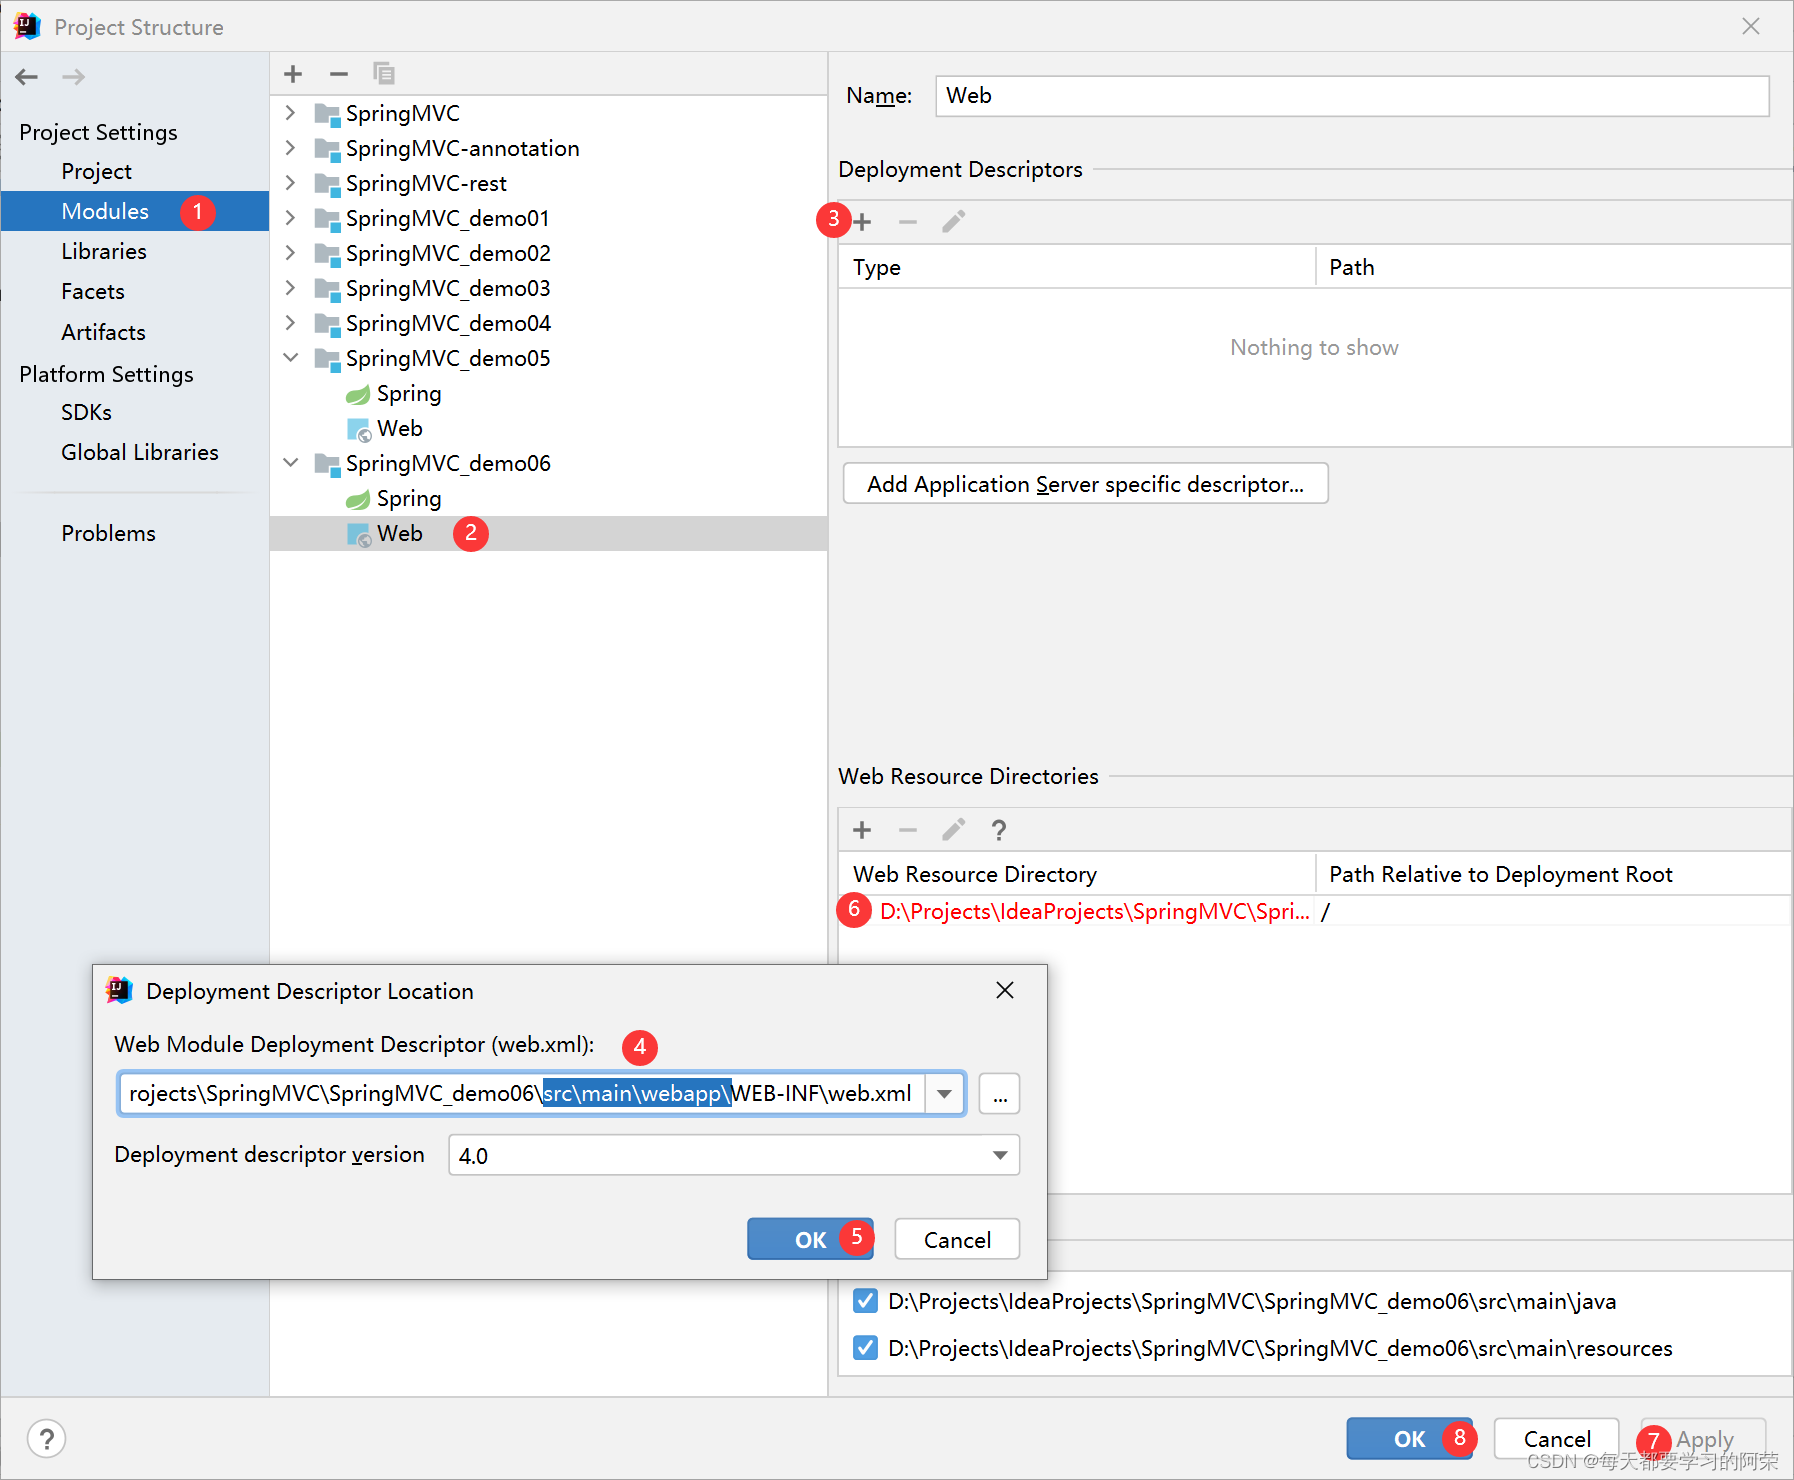Collapse the SpringMVC_demo05 module node
This screenshot has width=1794, height=1480.
coord(290,358)
